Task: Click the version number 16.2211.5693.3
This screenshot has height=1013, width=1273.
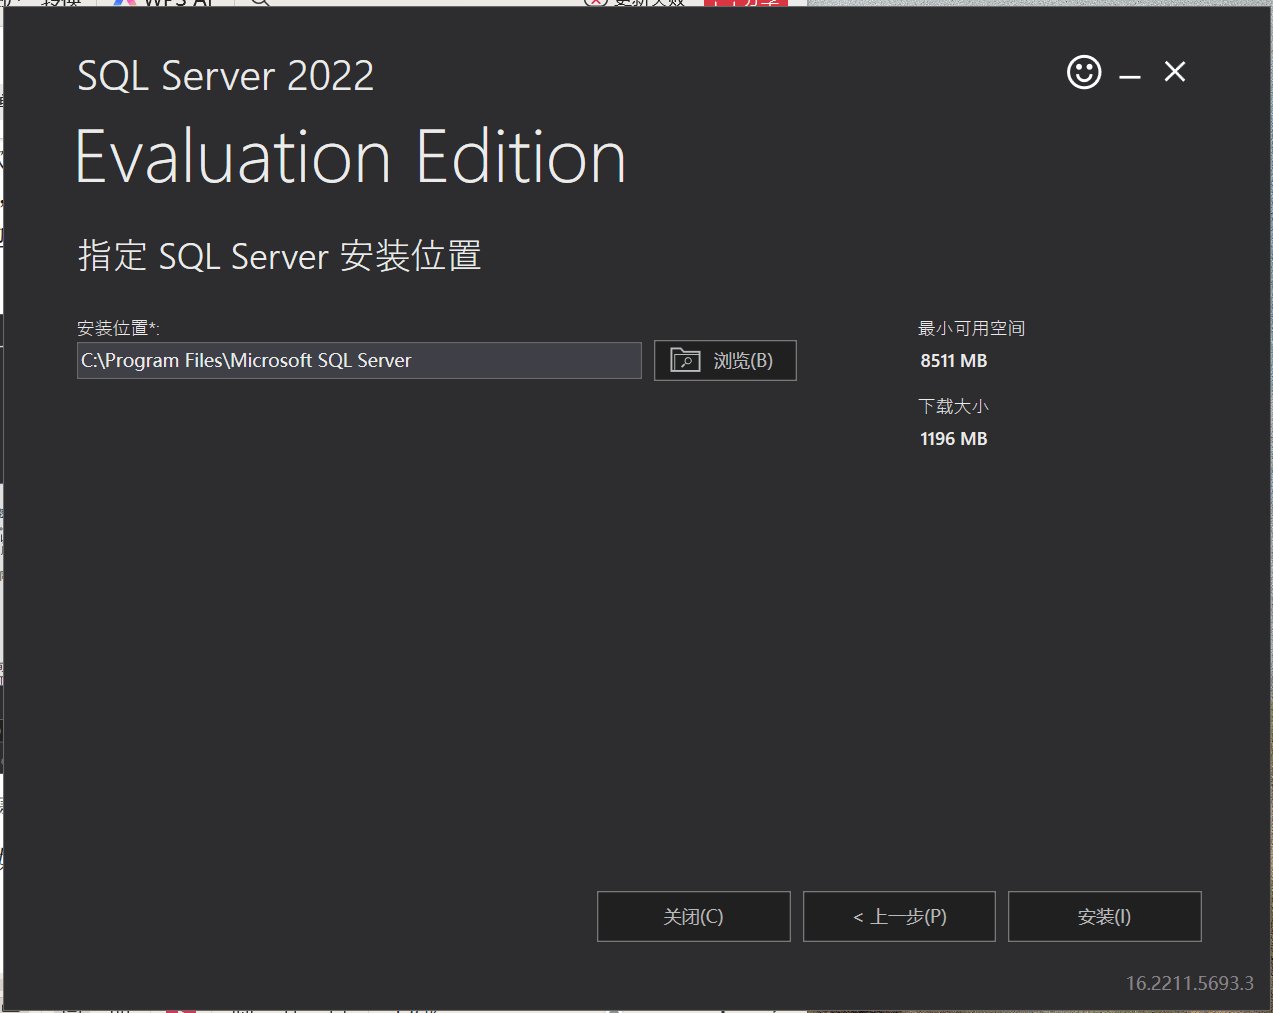Action: point(1190,983)
